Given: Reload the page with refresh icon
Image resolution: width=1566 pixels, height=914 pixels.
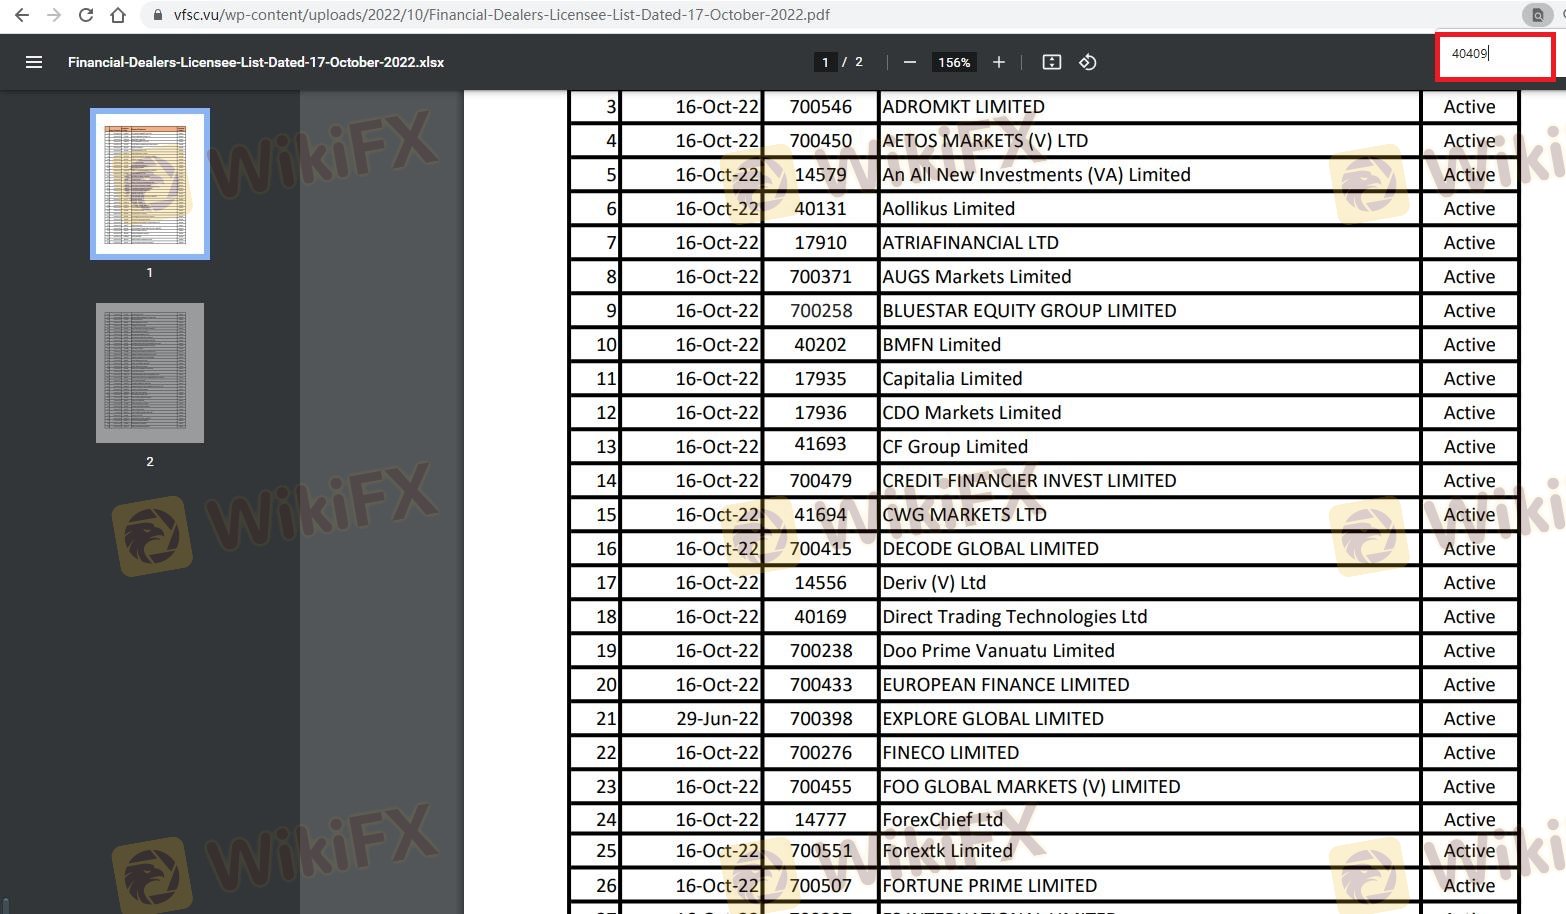Looking at the screenshot, I should tap(86, 15).
